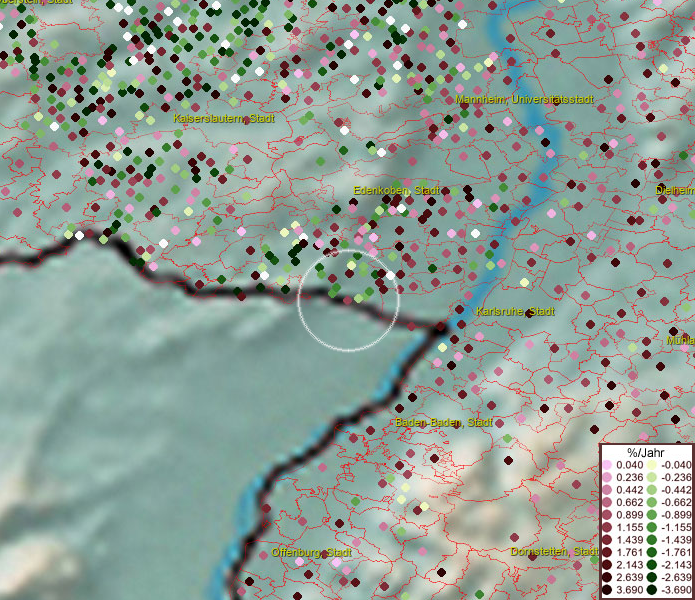Image resolution: width=695 pixels, height=600 pixels.
Task: Click the 1.761 legend value
Action: click(x=629, y=552)
